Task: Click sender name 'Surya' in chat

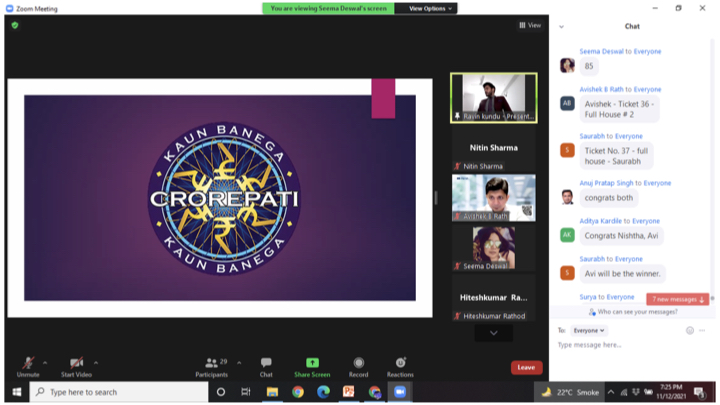Action: point(588,297)
